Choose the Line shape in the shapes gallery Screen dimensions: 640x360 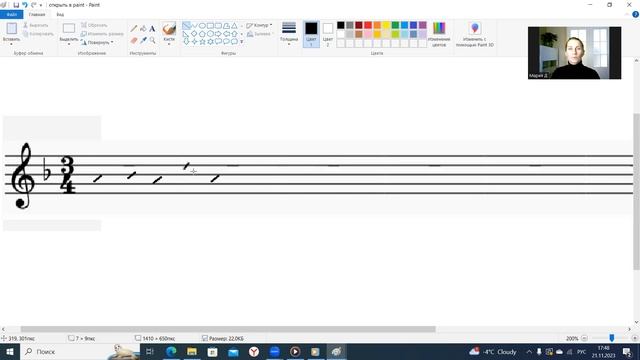coord(186,25)
